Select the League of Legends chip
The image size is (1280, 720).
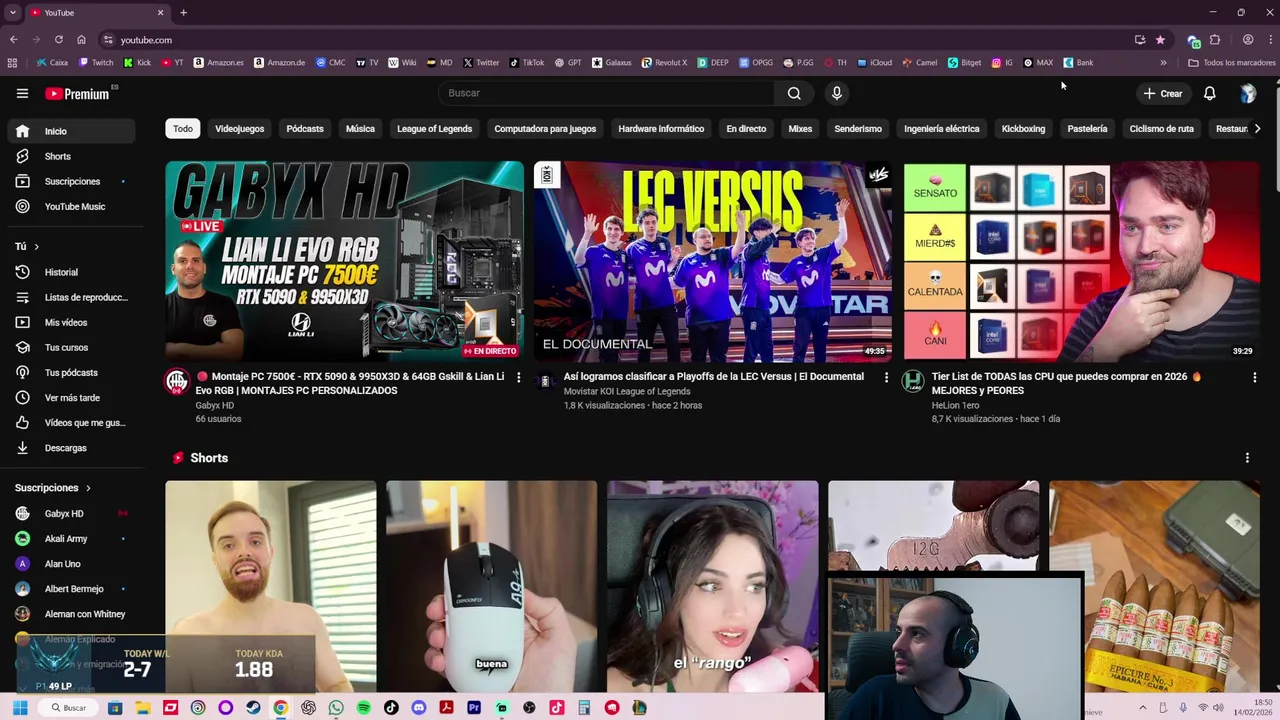[x=434, y=129]
